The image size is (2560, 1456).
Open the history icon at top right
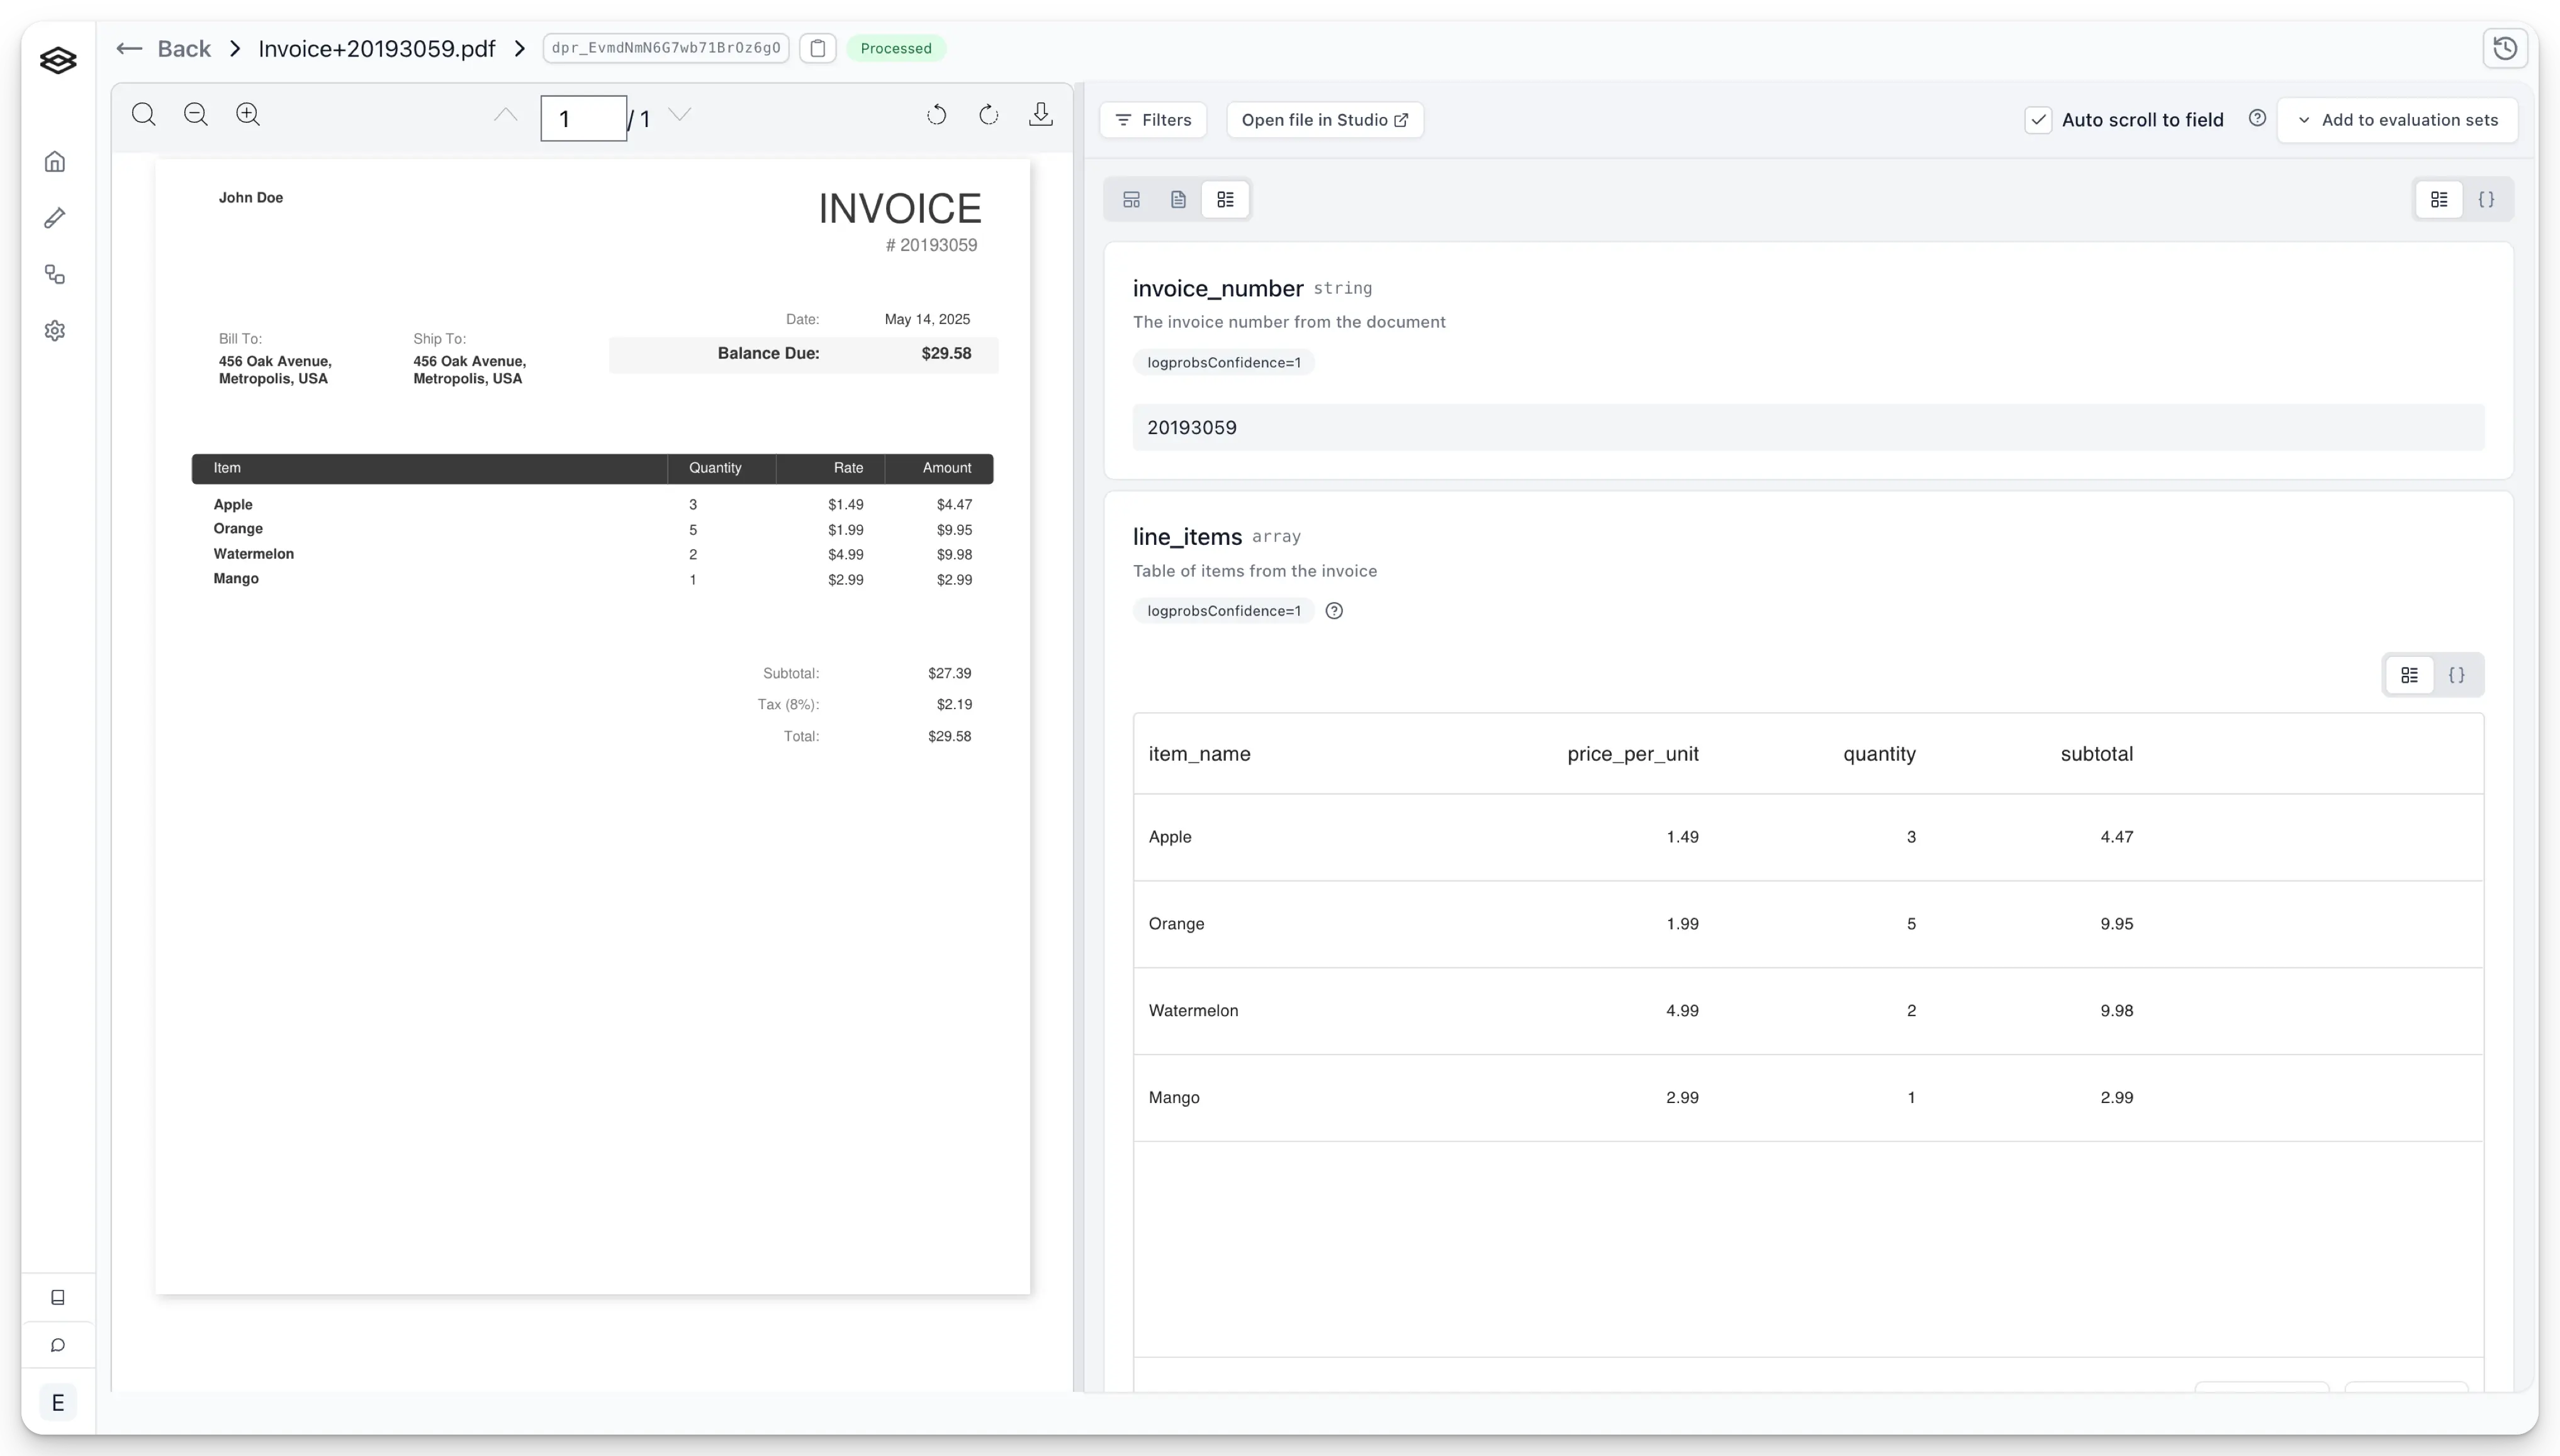coord(2505,48)
